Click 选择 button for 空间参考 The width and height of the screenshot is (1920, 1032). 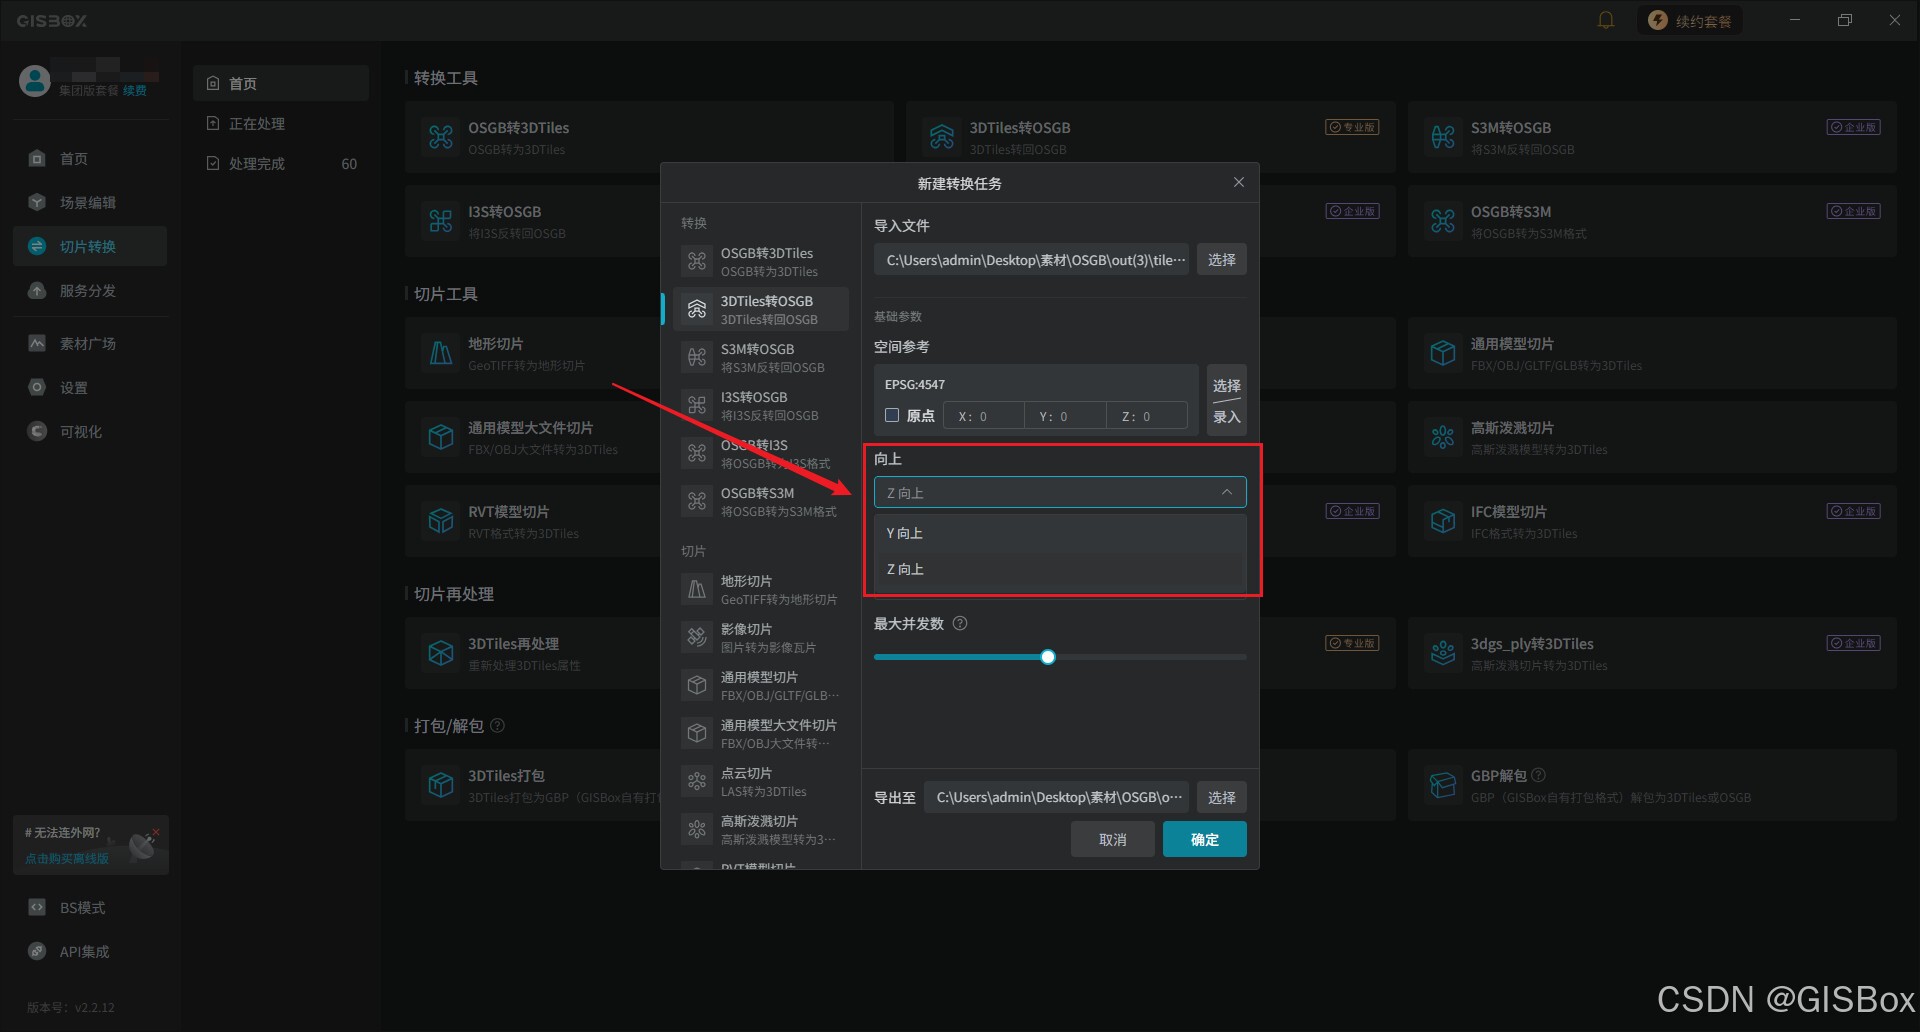[x=1227, y=385]
